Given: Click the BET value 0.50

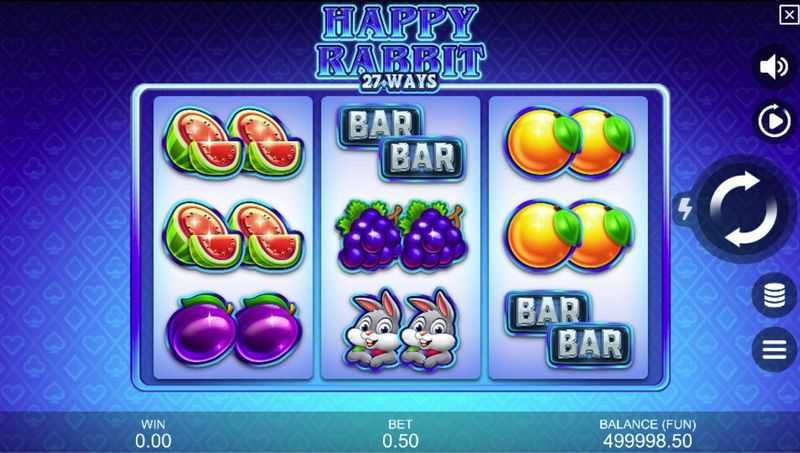Looking at the screenshot, I should 401,440.
